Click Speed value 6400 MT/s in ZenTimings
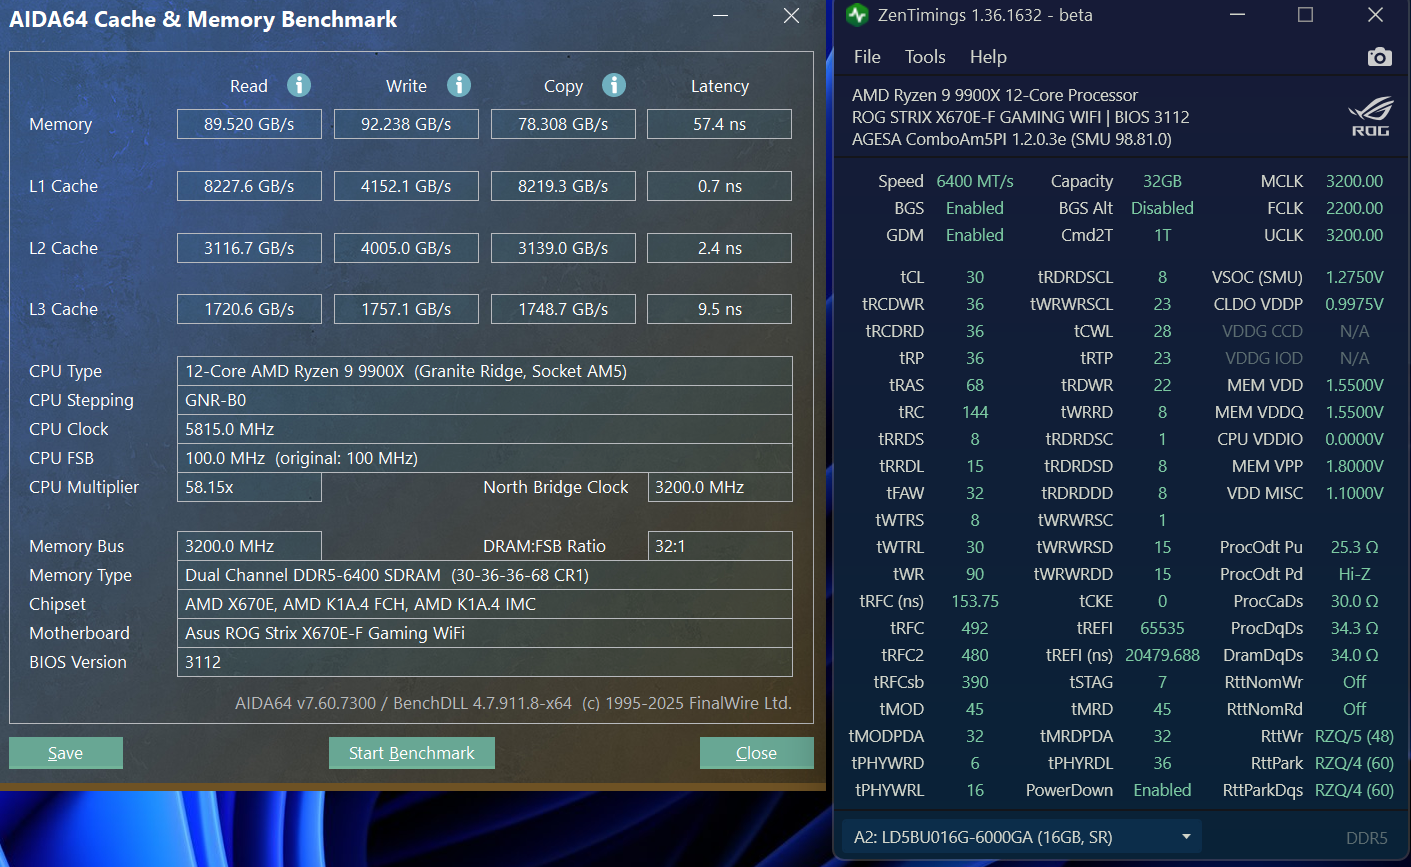Viewport: 1411px width, 867px height. tap(975, 181)
